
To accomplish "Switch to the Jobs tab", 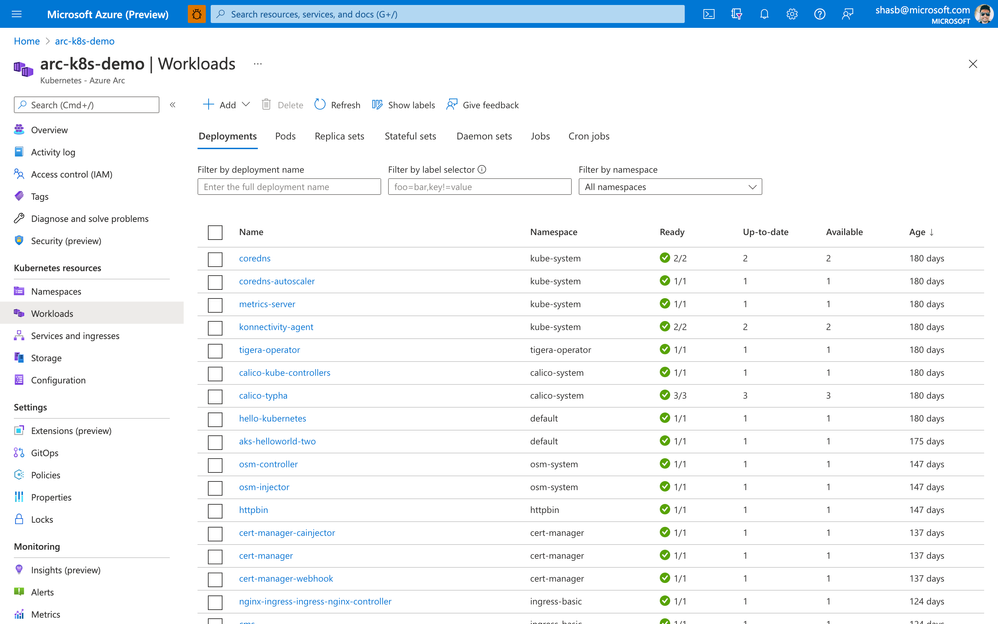I will coord(540,136).
